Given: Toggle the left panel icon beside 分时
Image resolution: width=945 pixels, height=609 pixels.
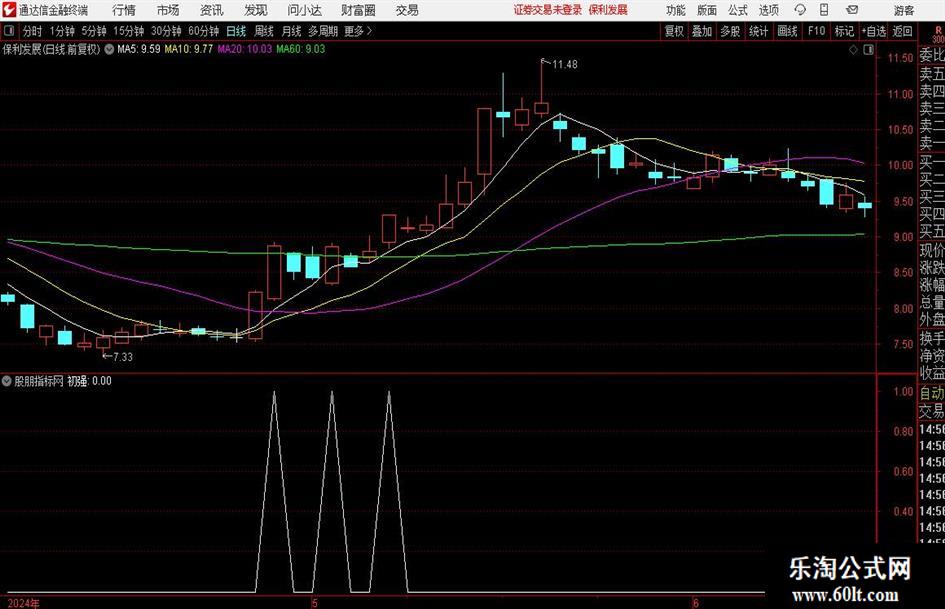Looking at the screenshot, I should point(8,31).
